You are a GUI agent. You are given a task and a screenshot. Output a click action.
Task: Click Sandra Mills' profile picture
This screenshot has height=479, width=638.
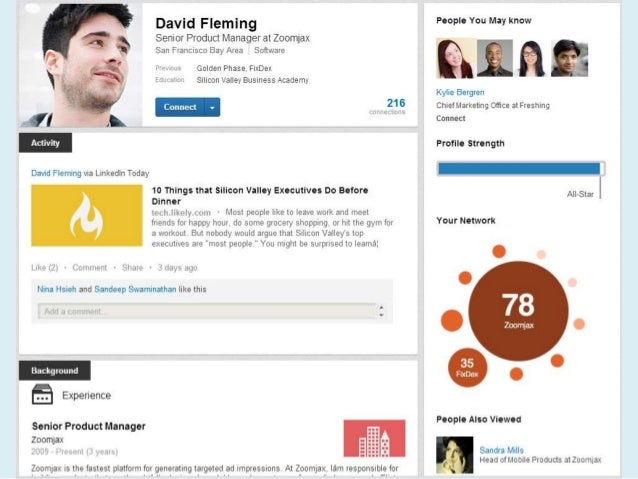pyautogui.click(x=454, y=455)
